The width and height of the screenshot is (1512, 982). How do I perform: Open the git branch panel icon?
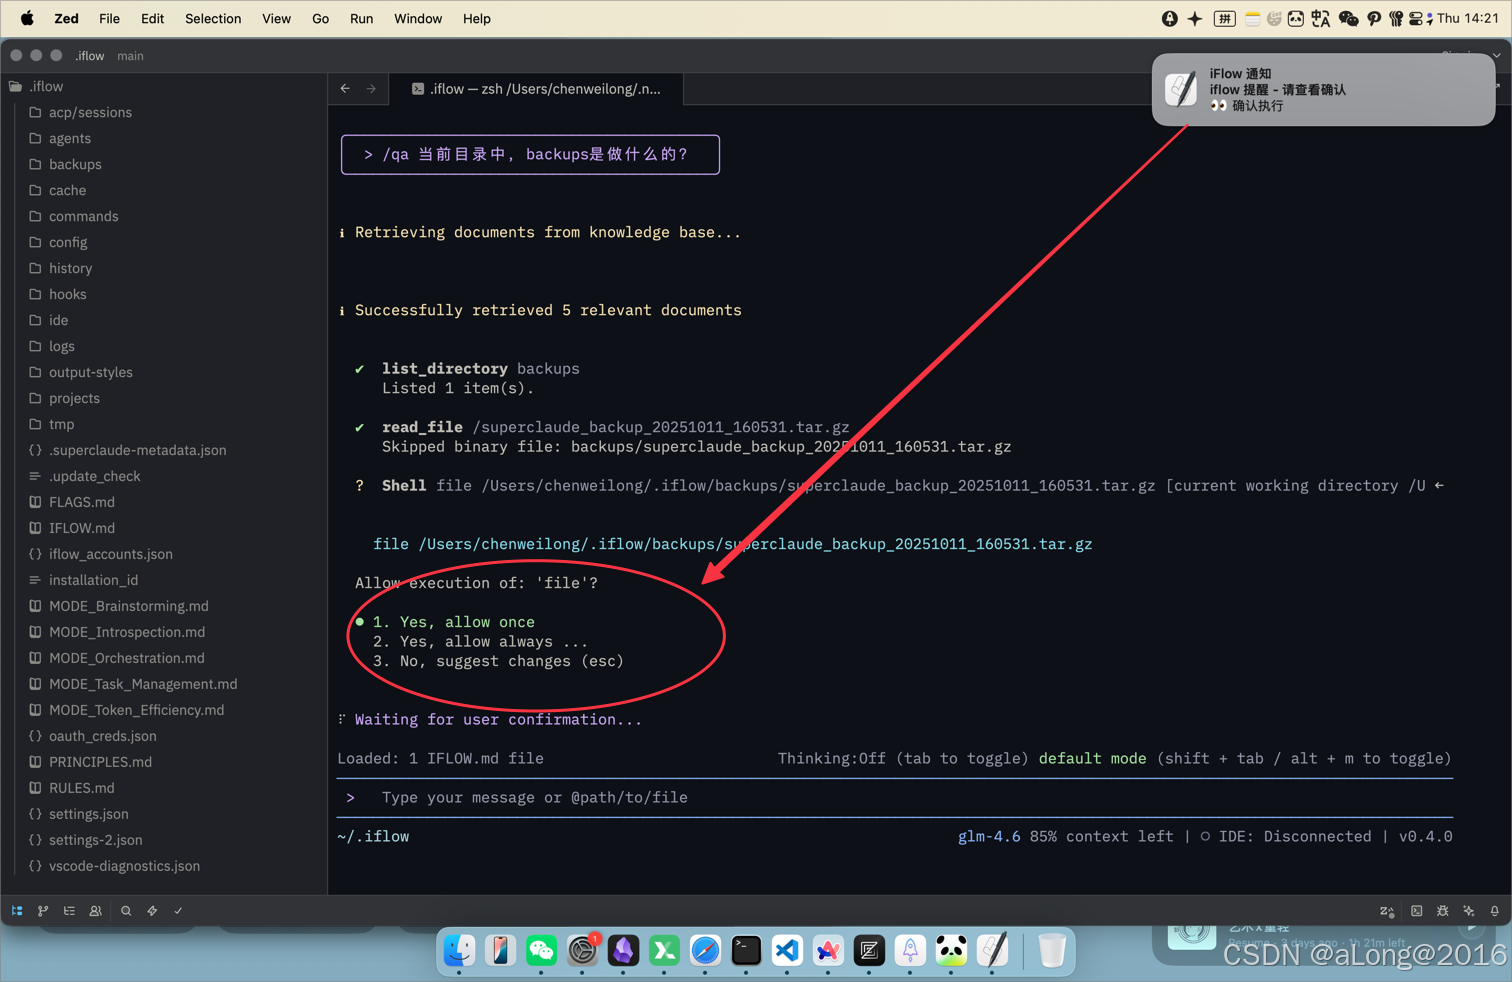click(x=43, y=911)
